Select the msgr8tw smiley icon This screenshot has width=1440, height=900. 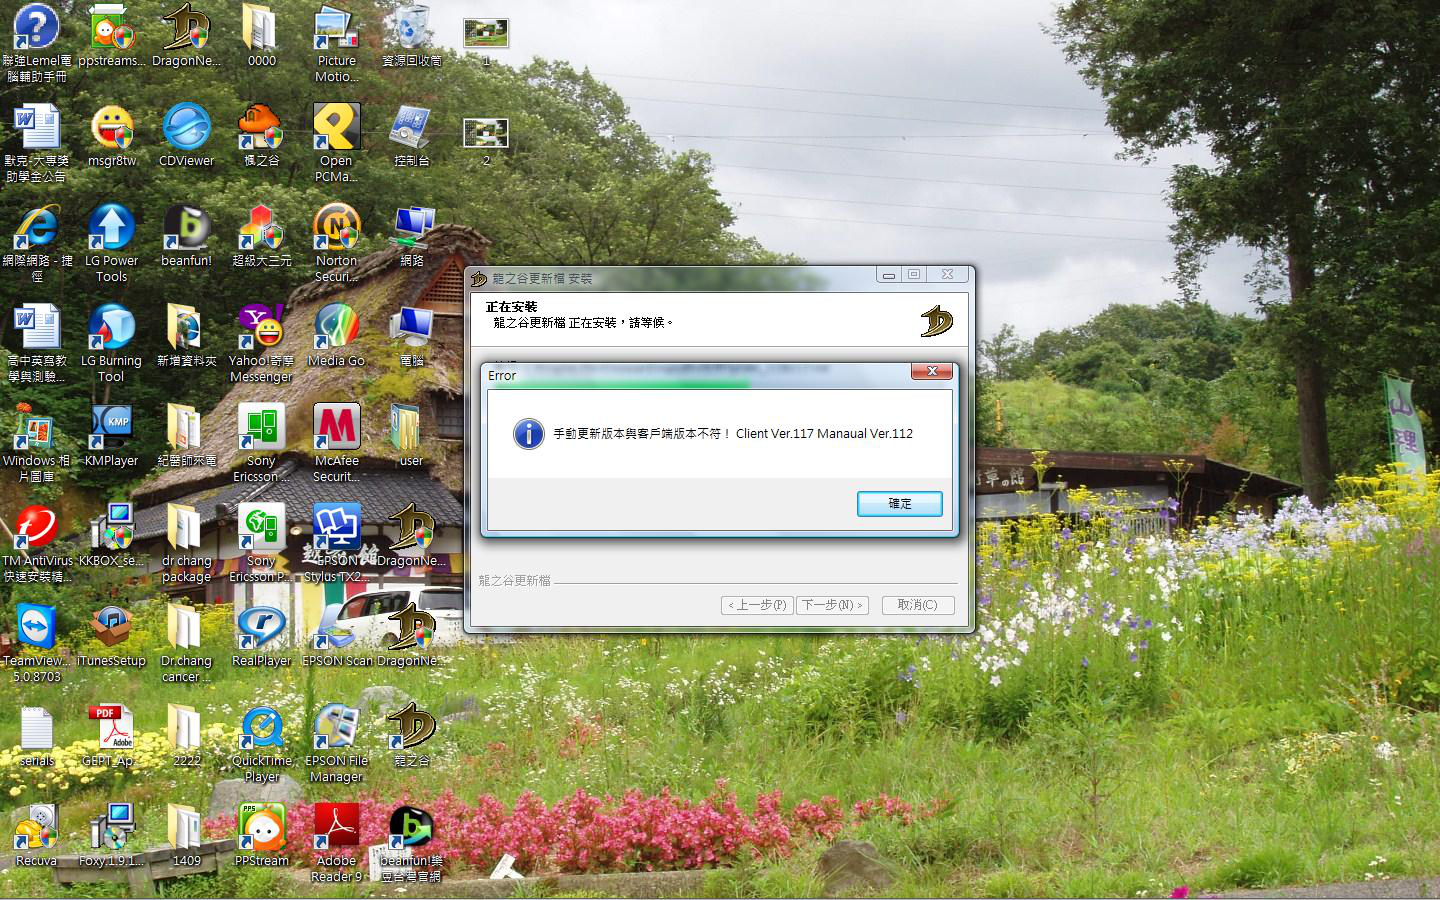point(111,136)
